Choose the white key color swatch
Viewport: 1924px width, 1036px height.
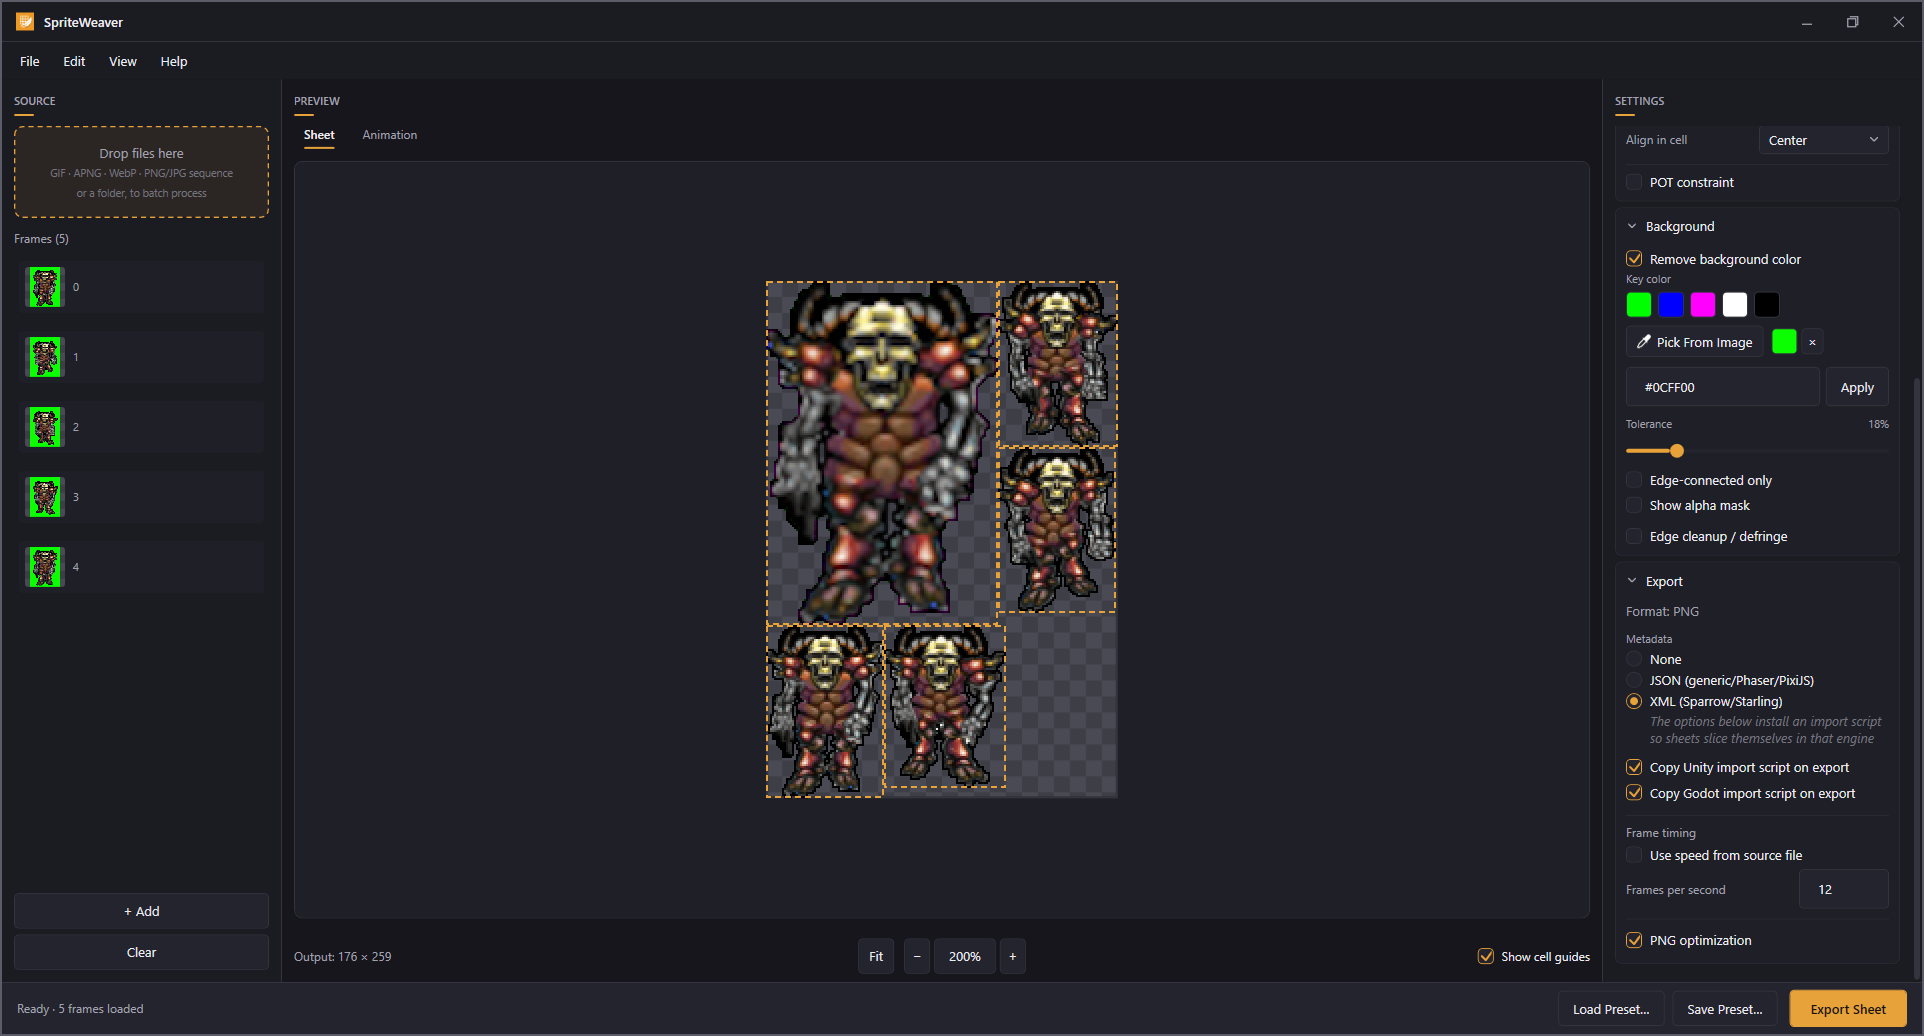pos(1735,304)
